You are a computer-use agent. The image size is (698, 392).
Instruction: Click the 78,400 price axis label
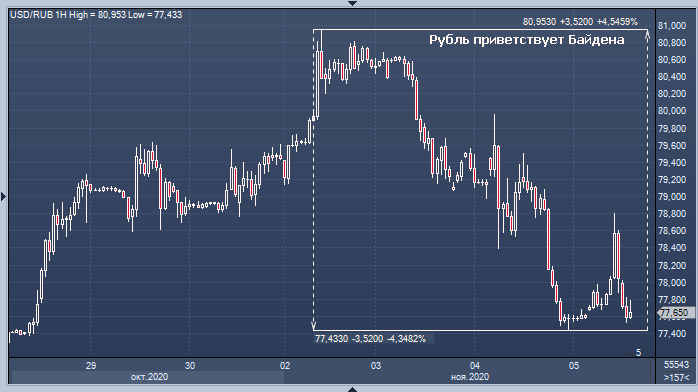click(672, 248)
